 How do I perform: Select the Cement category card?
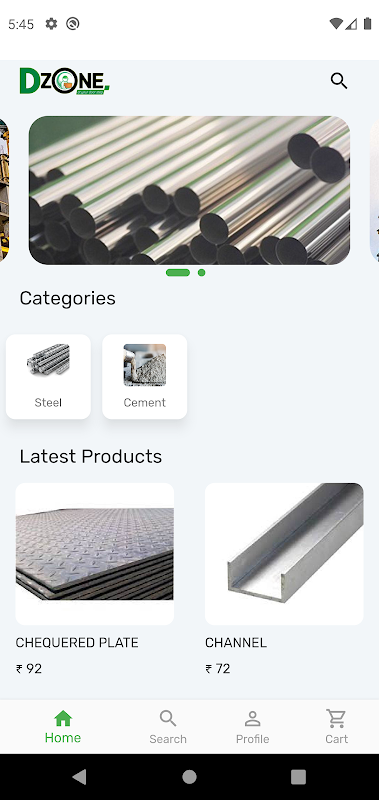(145, 377)
